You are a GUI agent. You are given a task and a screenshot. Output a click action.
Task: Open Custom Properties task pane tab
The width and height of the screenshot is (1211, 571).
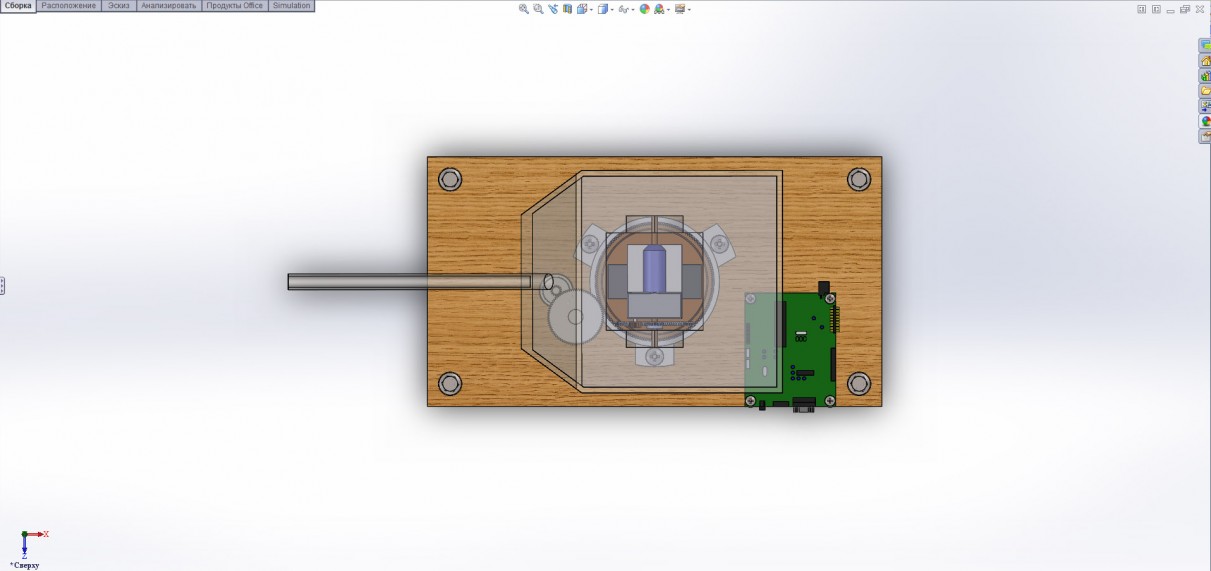click(x=1205, y=136)
